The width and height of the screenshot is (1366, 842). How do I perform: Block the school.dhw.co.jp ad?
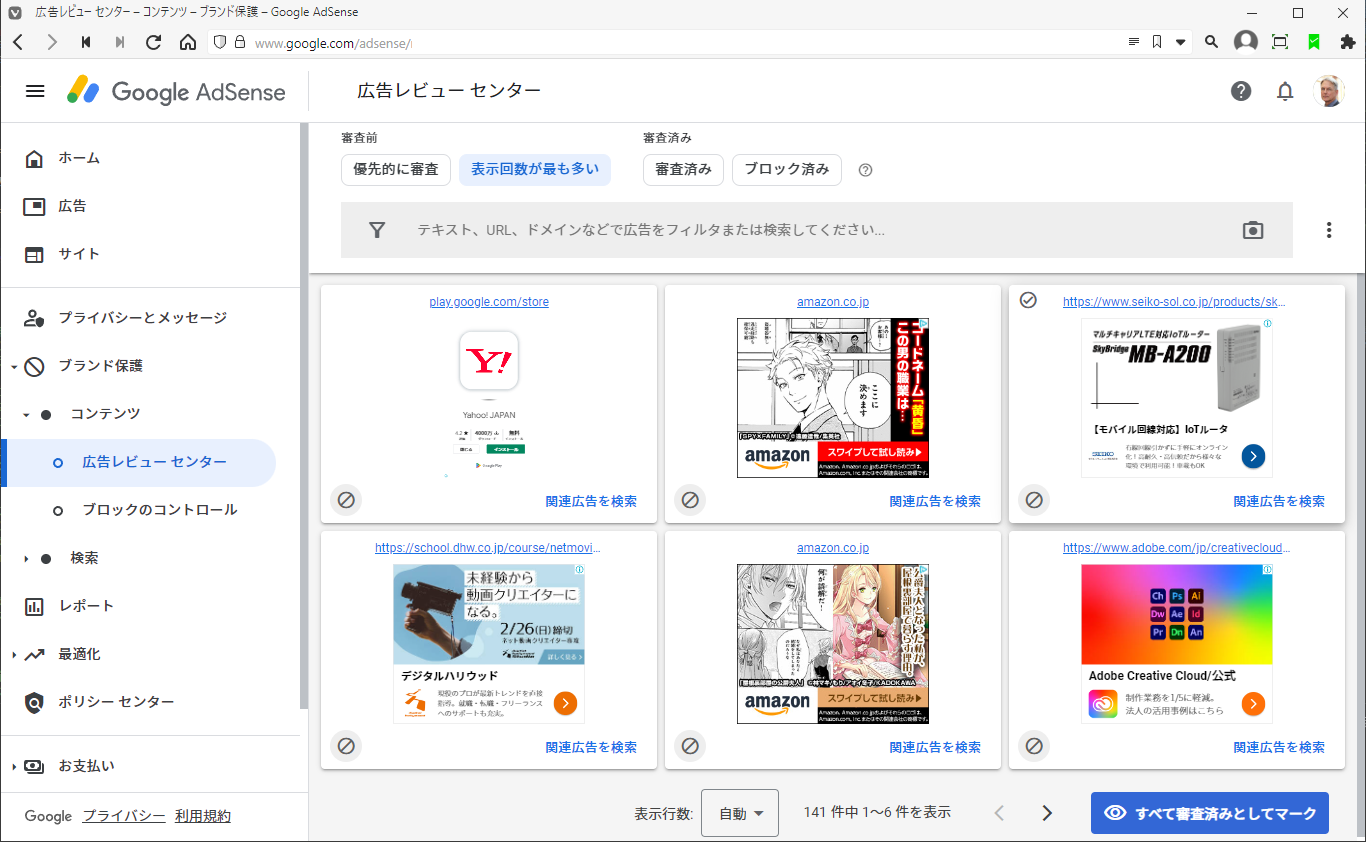point(346,746)
